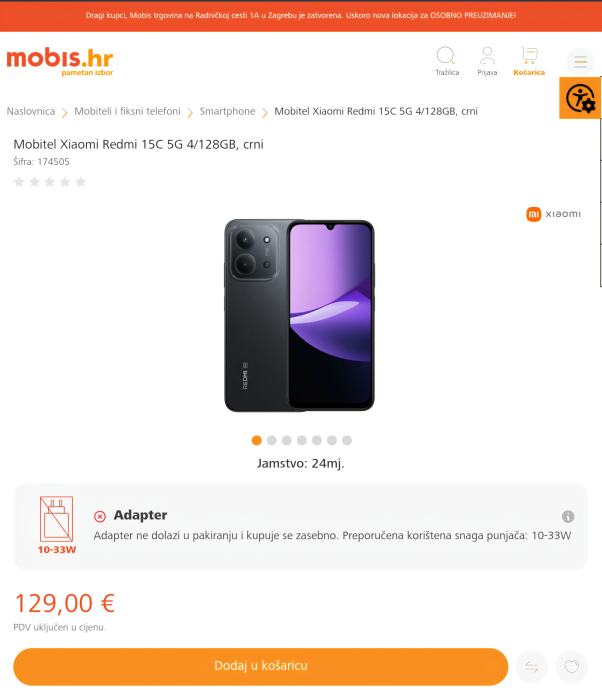Viewport: 602px width, 690px height.
Task: Click the Xiaomi brand logo
Action: coord(554,214)
